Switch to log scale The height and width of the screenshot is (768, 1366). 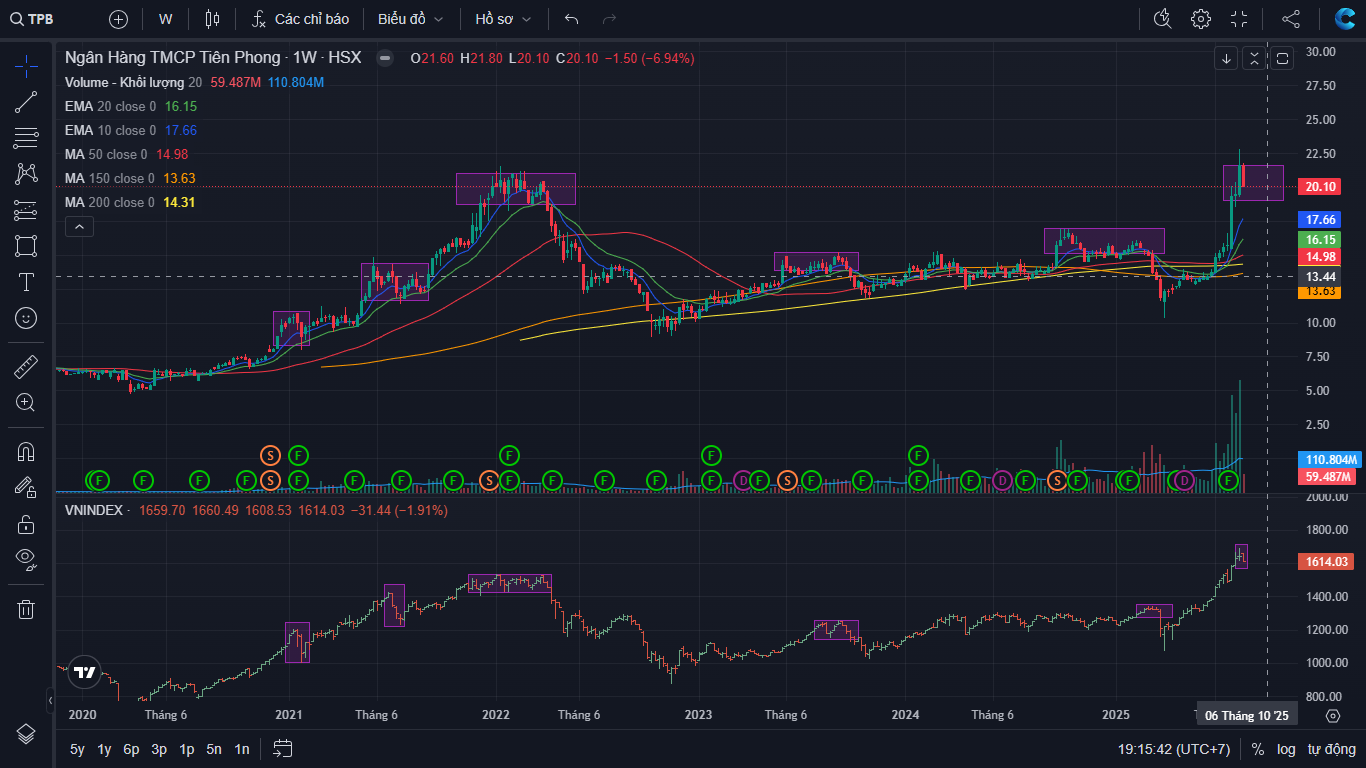(x=1286, y=749)
